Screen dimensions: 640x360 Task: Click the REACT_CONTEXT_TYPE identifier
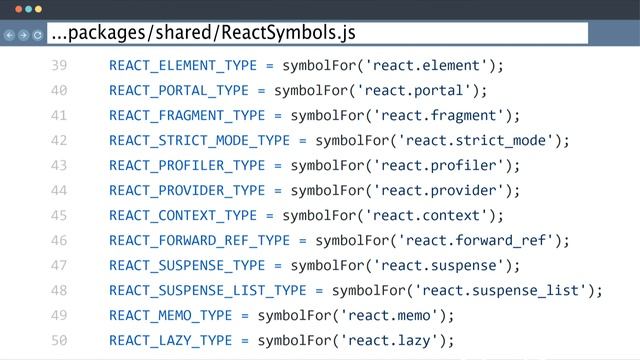pyautogui.click(x=183, y=216)
